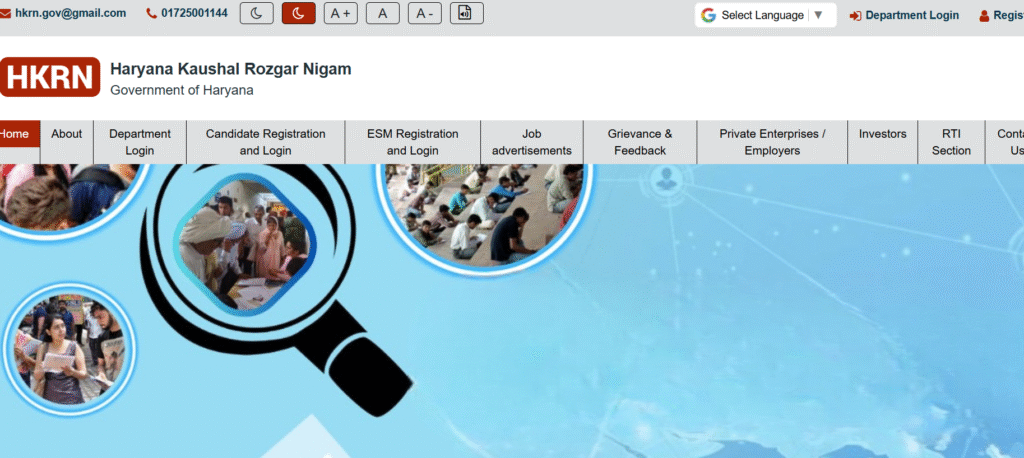Click the HKRN red logo
The width and height of the screenshot is (1024, 458).
[50, 77]
